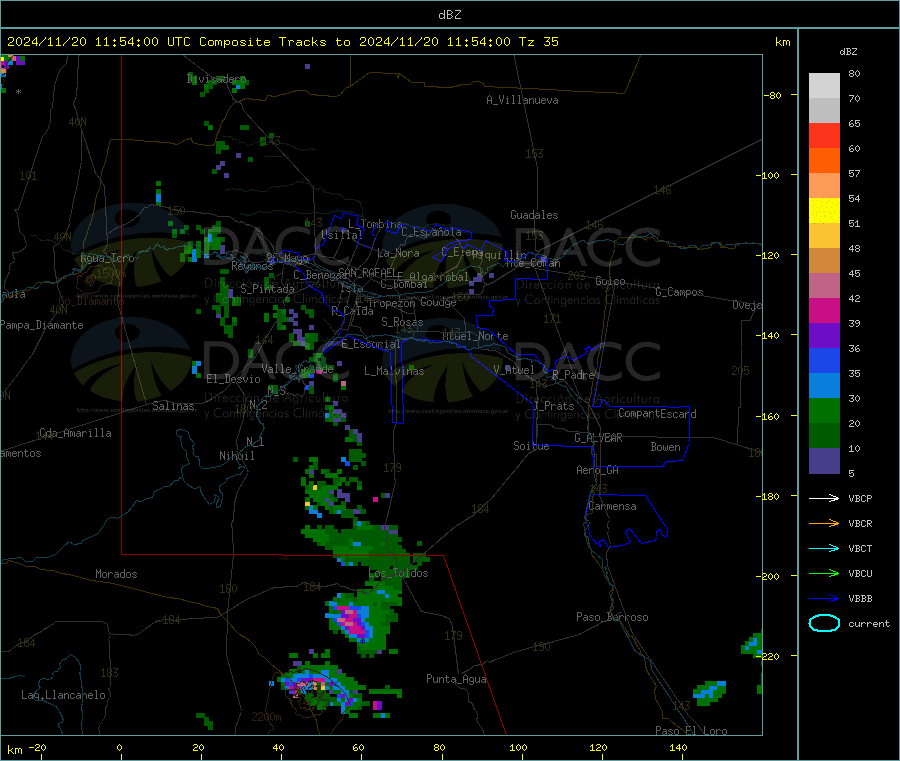The width and height of the screenshot is (900, 761).
Task: Click the Nihuil place label
Action: 236,456
